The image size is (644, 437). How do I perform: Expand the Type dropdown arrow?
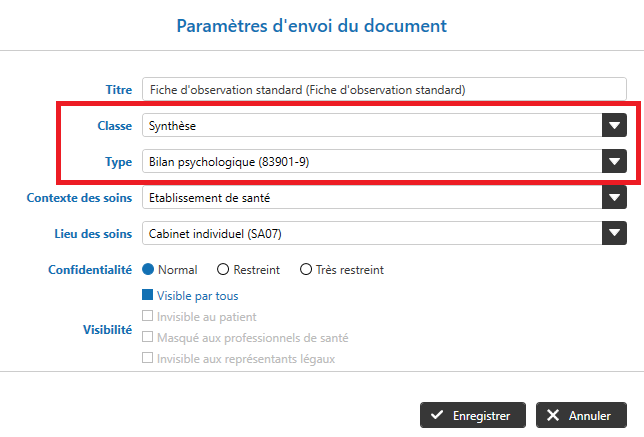point(614,161)
